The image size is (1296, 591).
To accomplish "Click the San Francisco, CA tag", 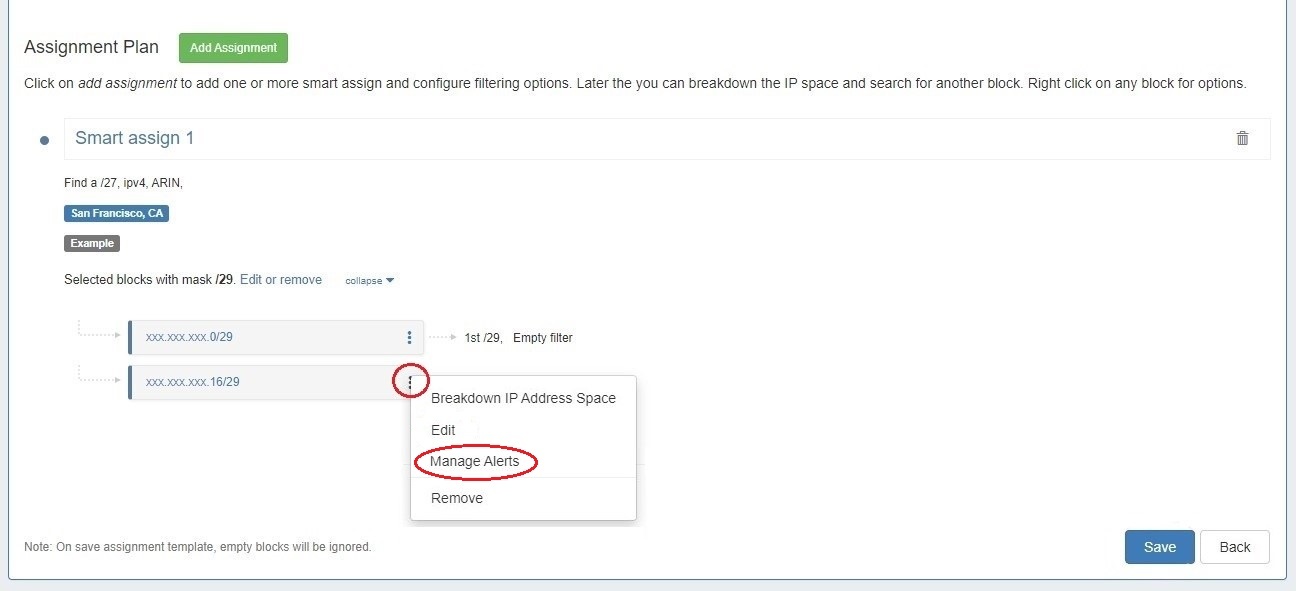I will point(116,214).
